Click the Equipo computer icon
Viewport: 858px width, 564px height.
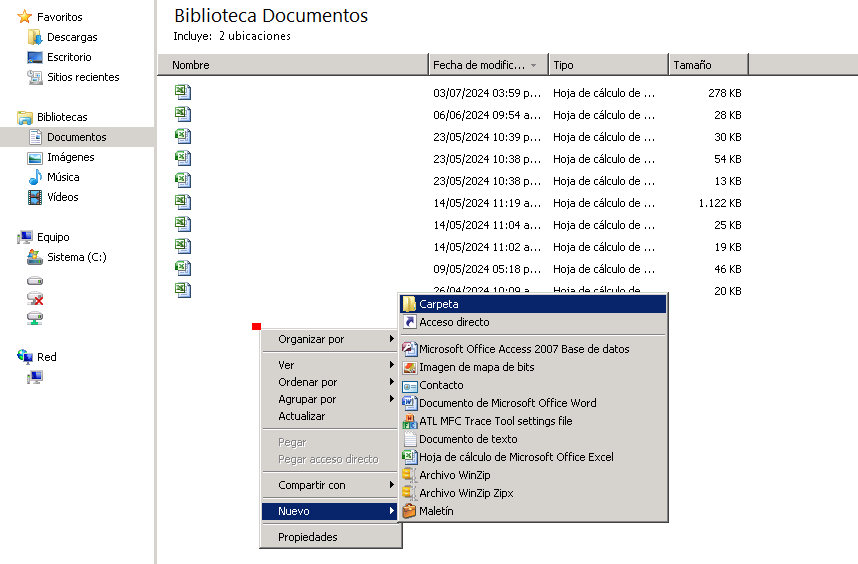pos(25,237)
